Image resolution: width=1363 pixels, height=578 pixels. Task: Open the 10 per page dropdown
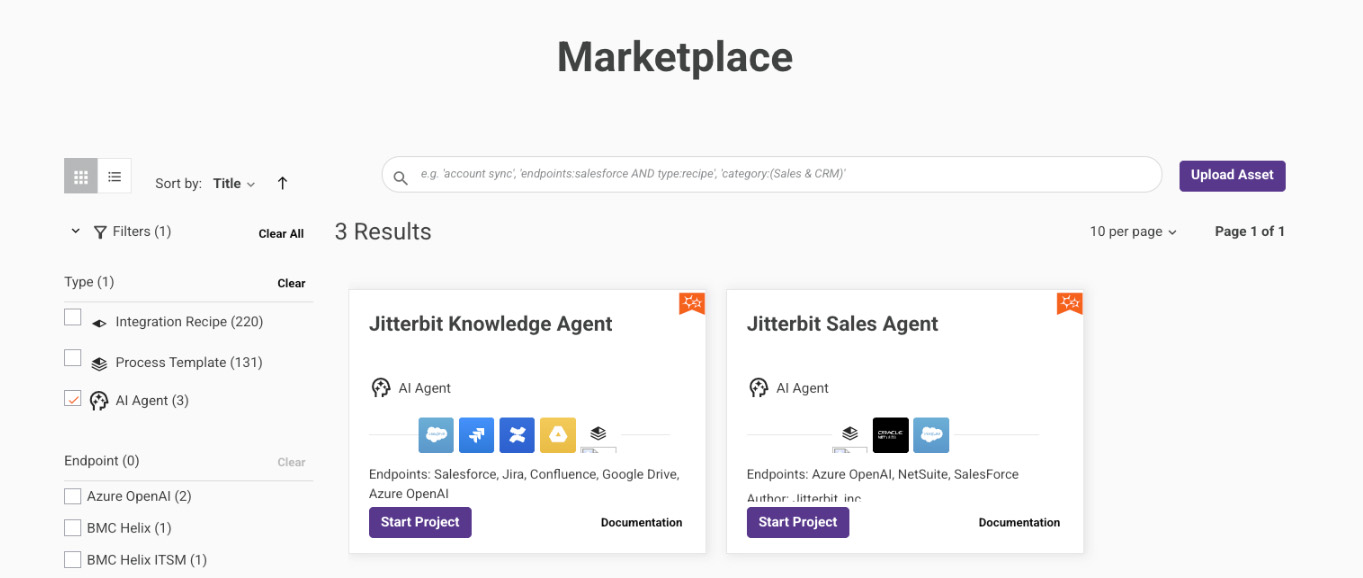[x=1132, y=231]
